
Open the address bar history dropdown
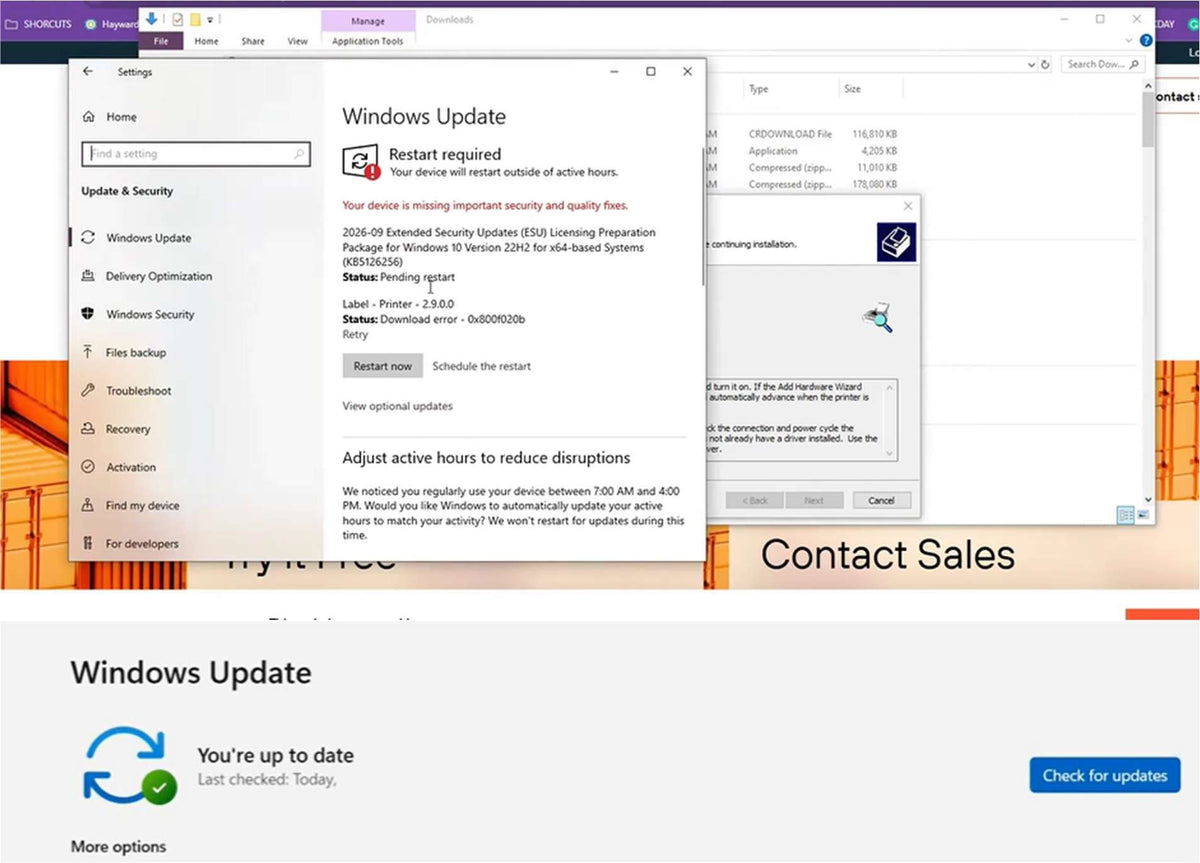pos(1032,64)
